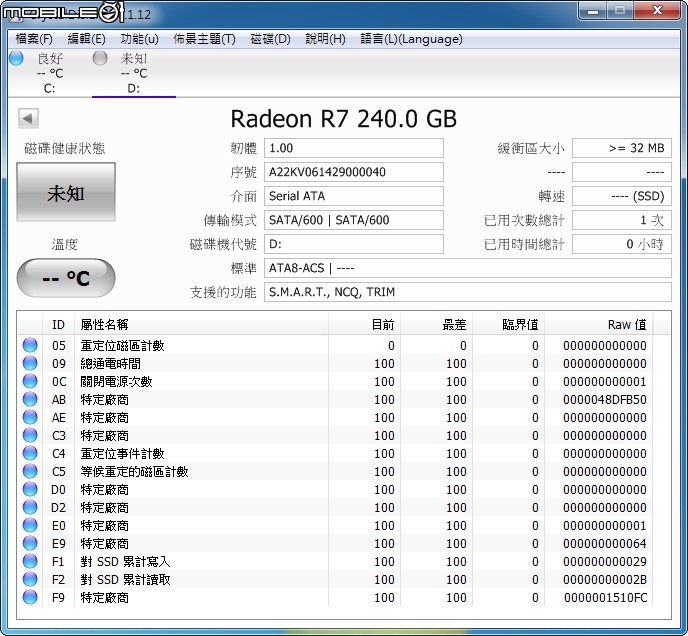Click the 目前 column header

(x=364, y=325)
